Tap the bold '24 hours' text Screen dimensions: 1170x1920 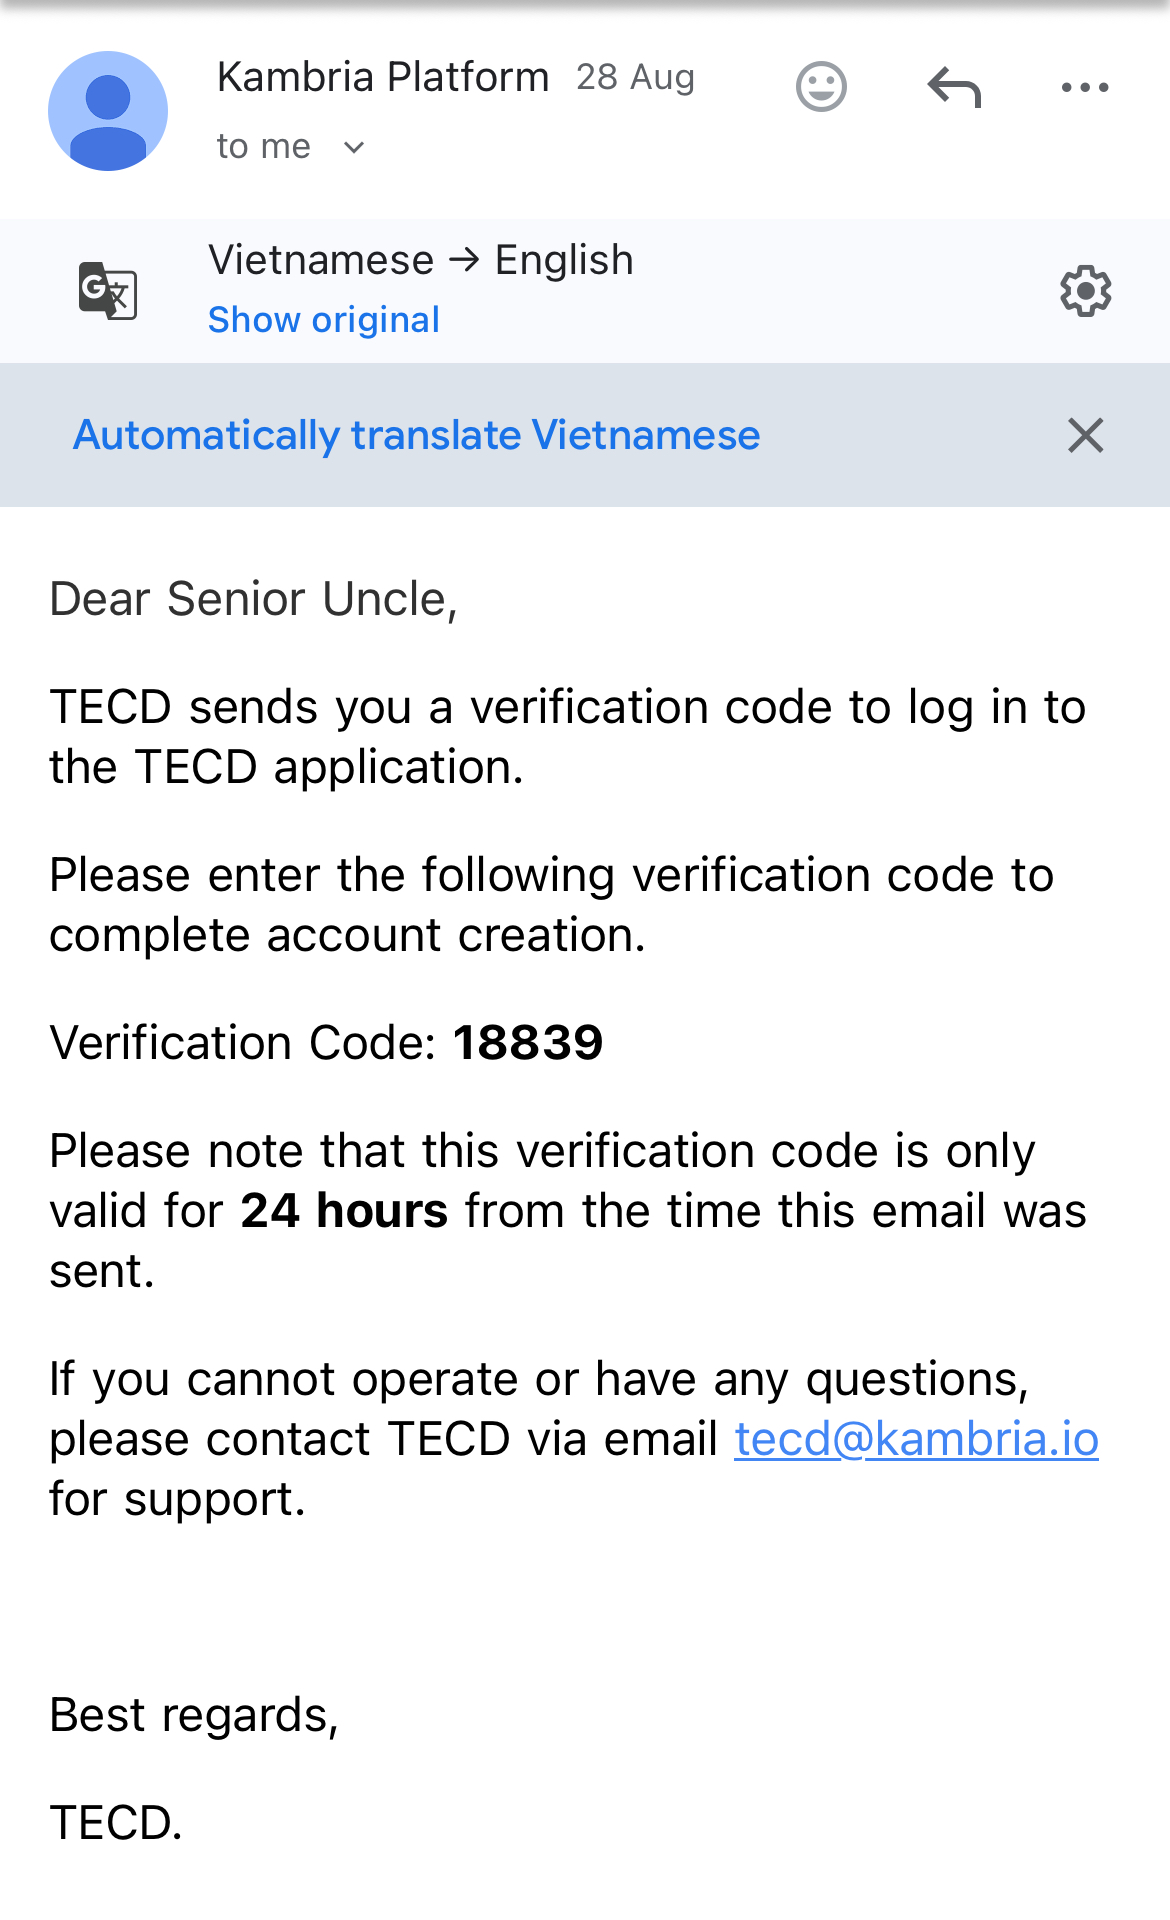point(344,1211)
